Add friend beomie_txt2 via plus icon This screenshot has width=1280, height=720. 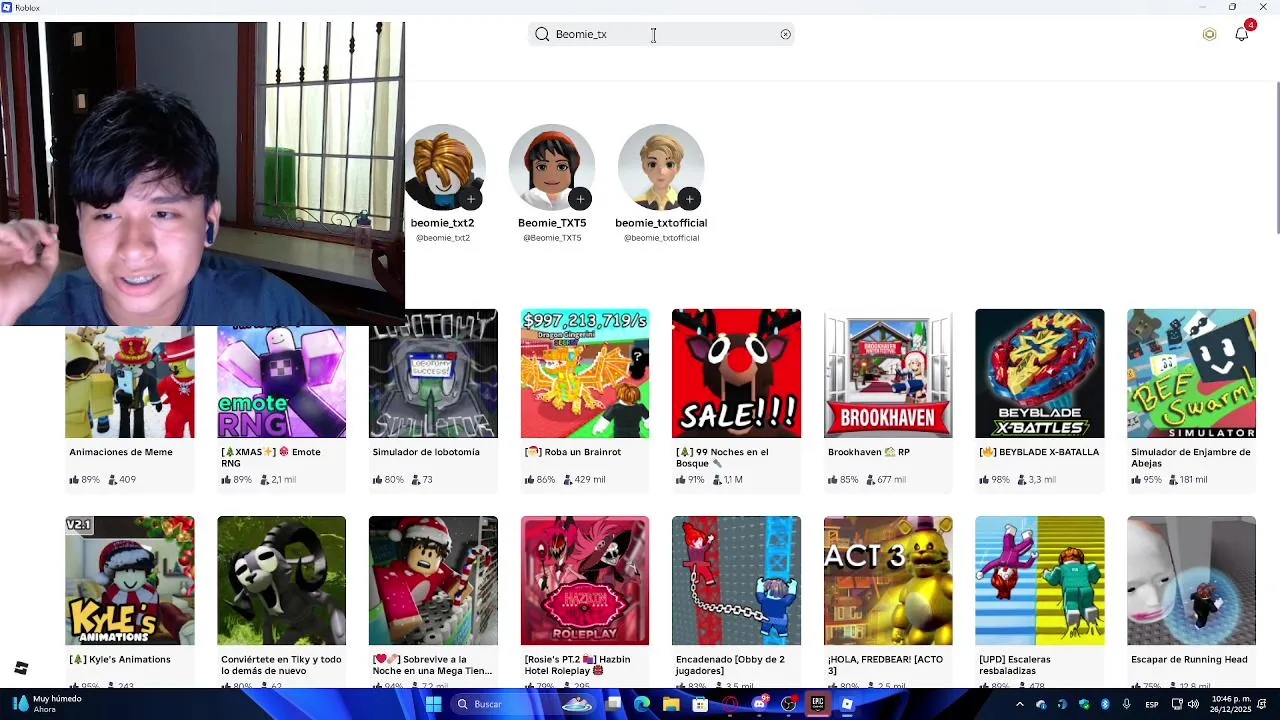[x=471, y=199]
